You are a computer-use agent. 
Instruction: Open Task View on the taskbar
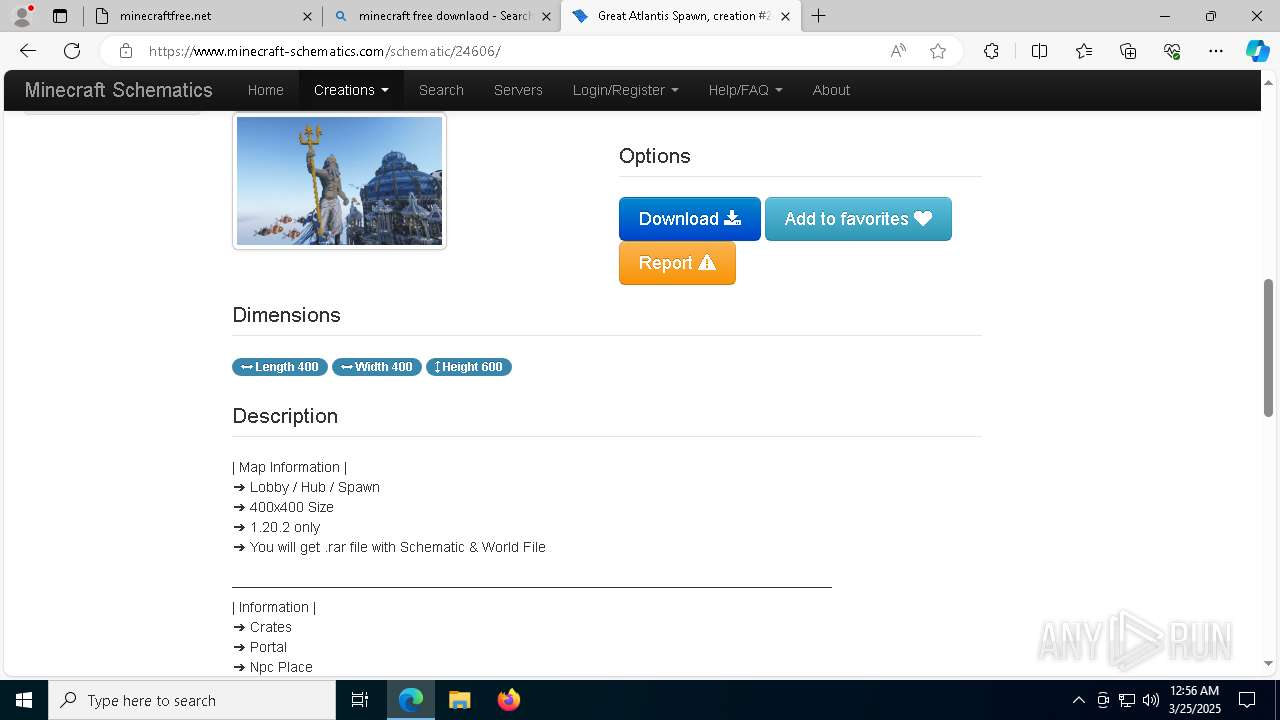tap(360, 700)
